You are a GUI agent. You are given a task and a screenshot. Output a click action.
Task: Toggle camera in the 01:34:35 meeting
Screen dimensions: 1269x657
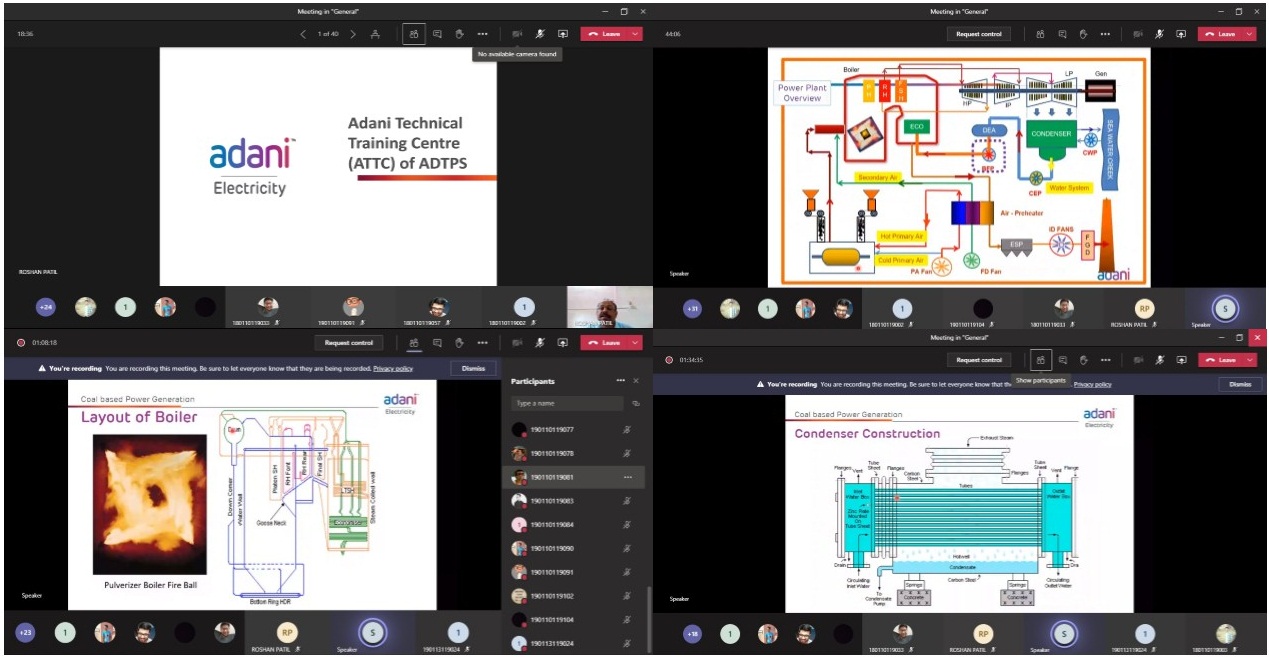[1137, 360]
